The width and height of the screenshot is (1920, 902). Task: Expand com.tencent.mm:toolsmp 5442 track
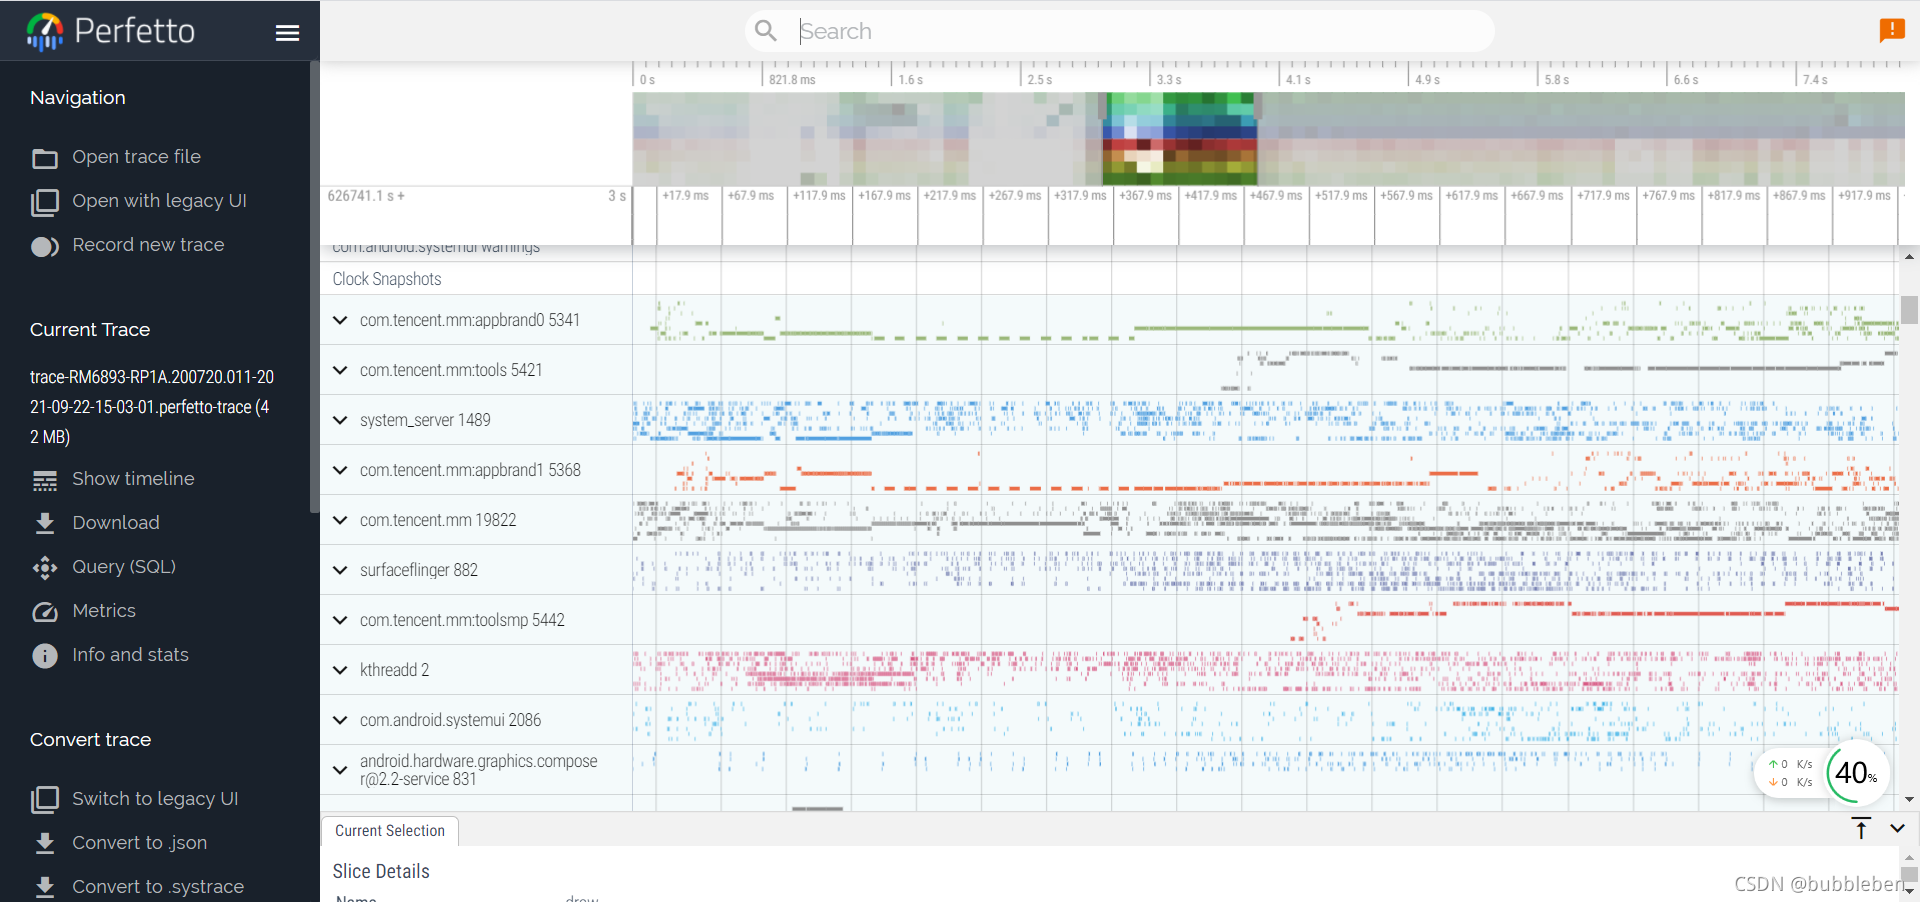pos(340,620)
